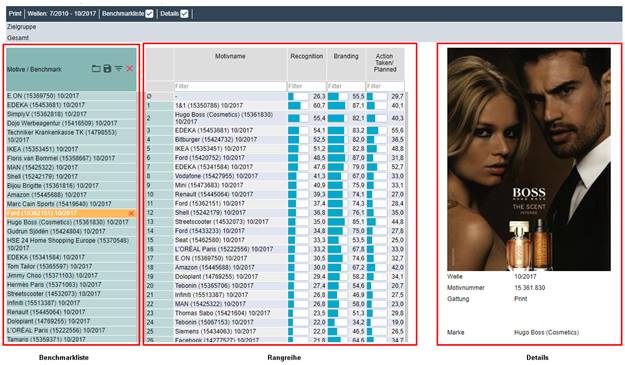
Task: Click the Hugo Boss advertisement image
Action: (529, 159)
